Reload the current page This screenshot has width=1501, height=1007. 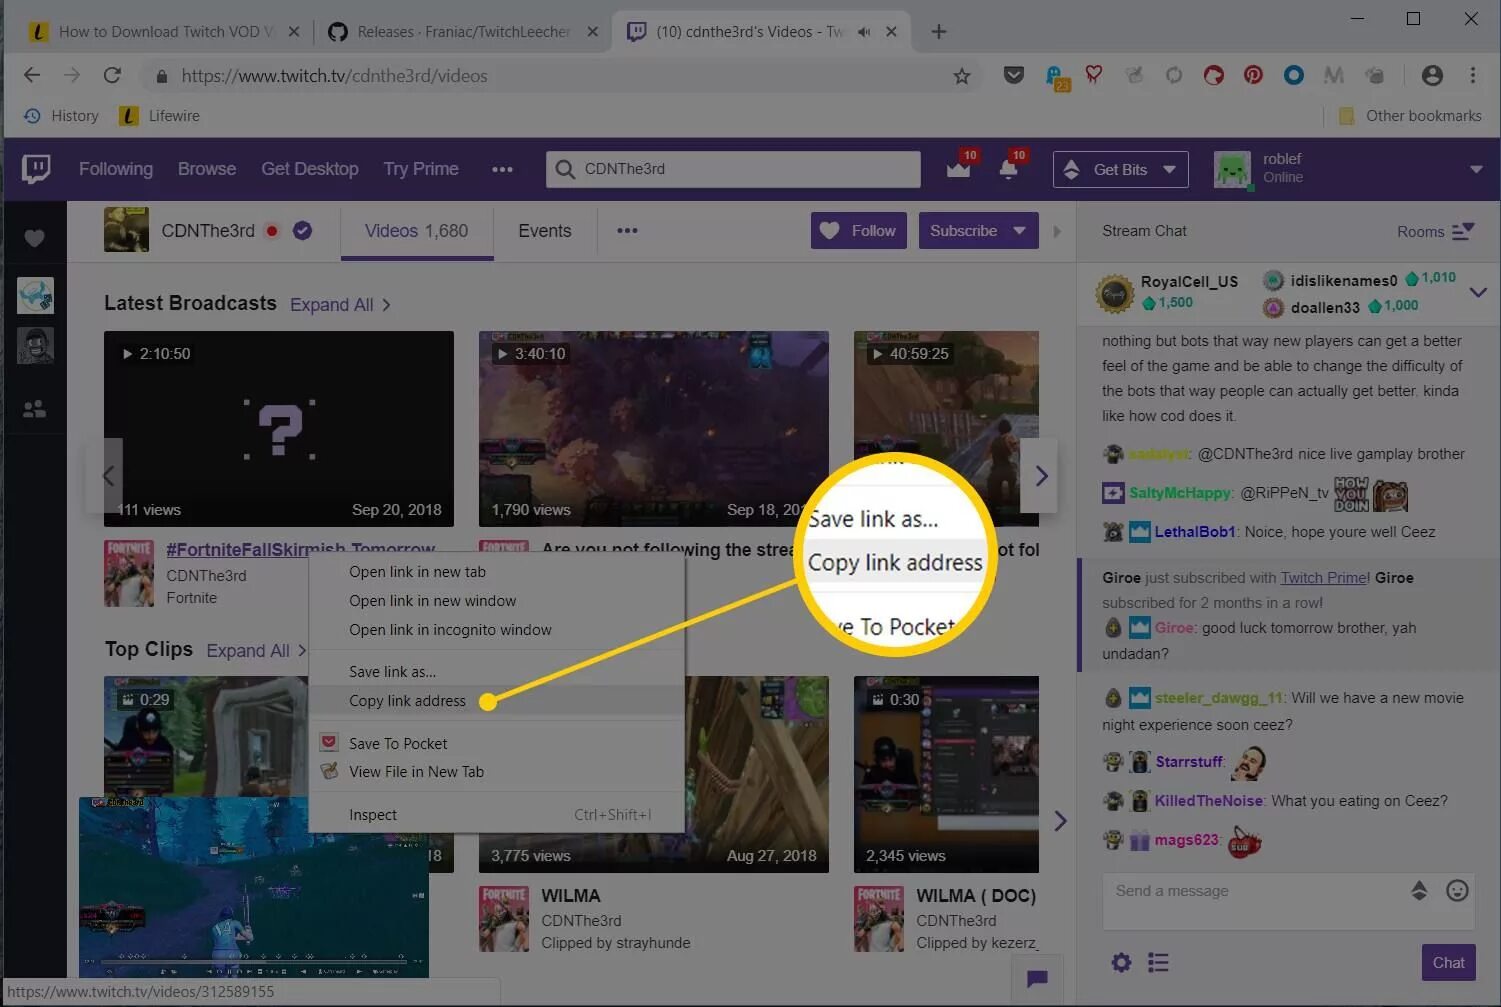pyautogui.click(x=112, y=75)
